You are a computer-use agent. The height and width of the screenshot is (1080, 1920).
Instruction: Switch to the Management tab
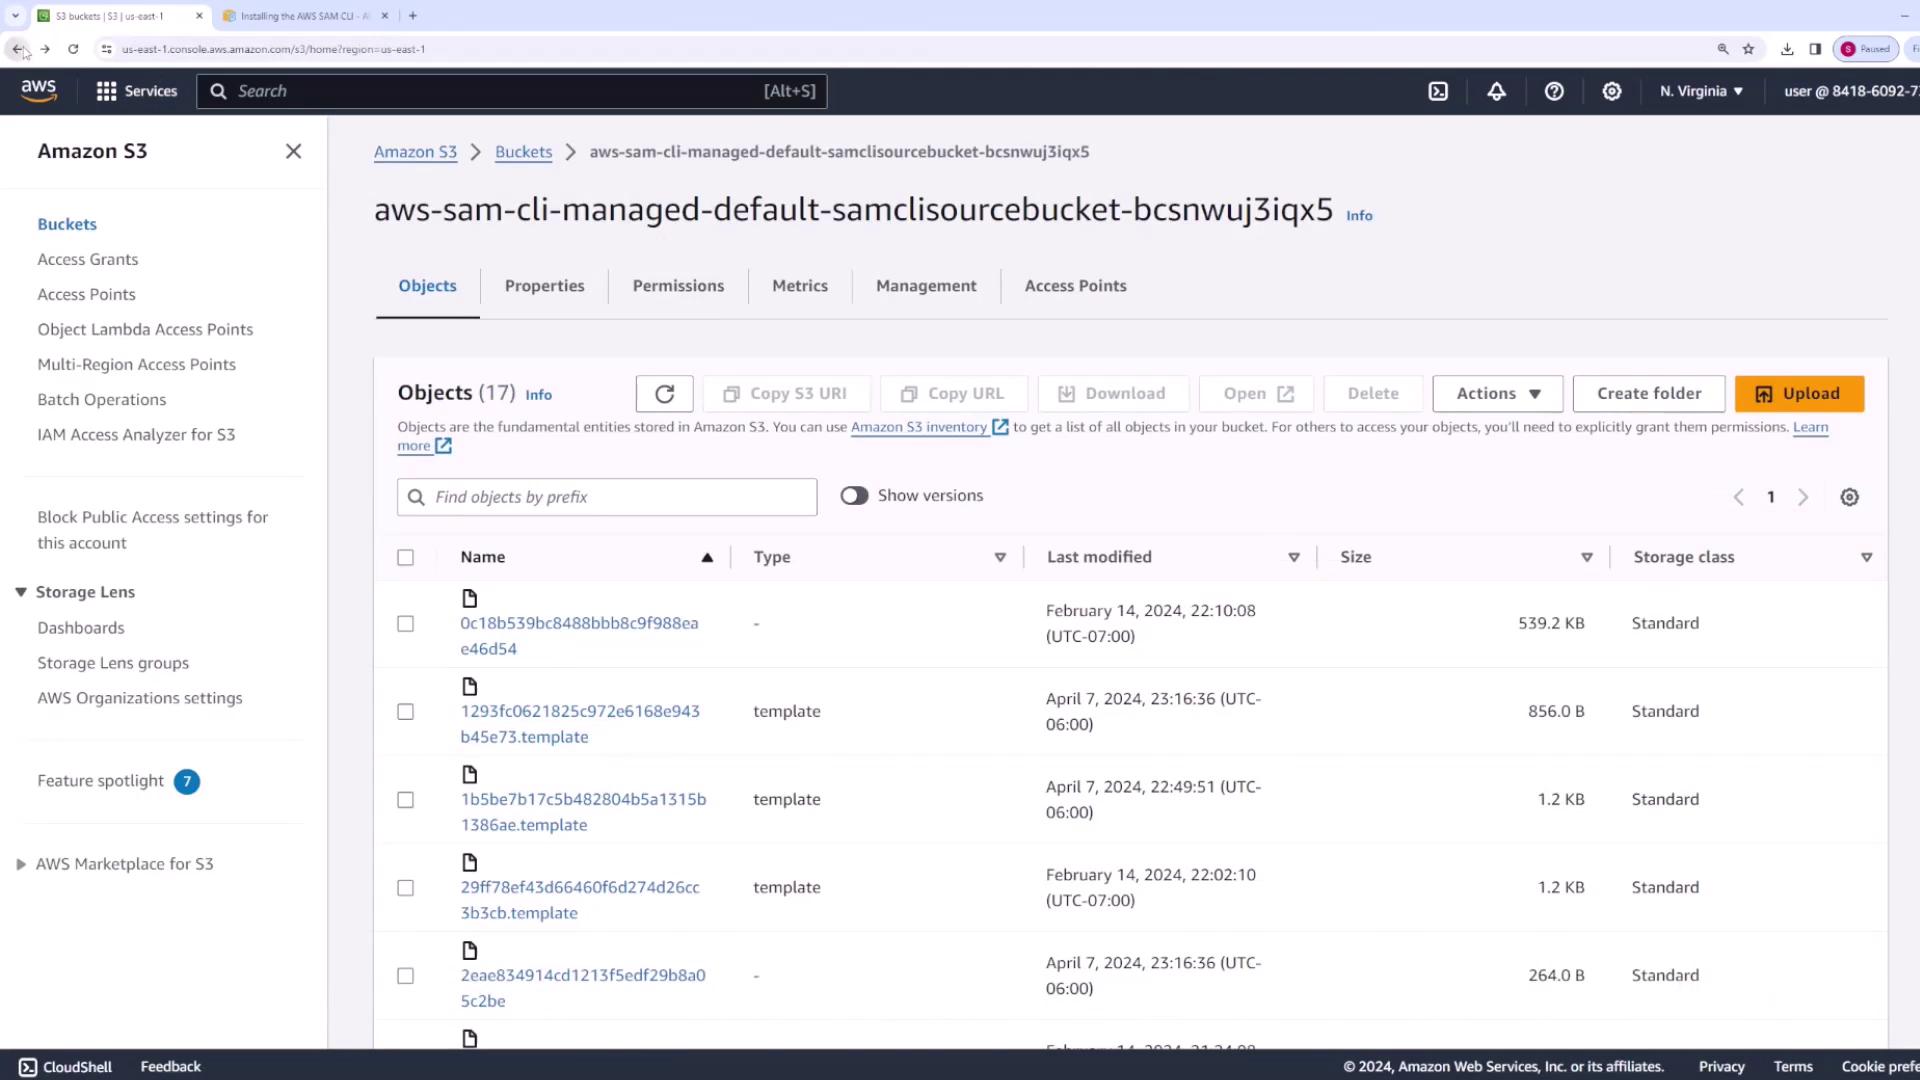click(x=926, y=286)
